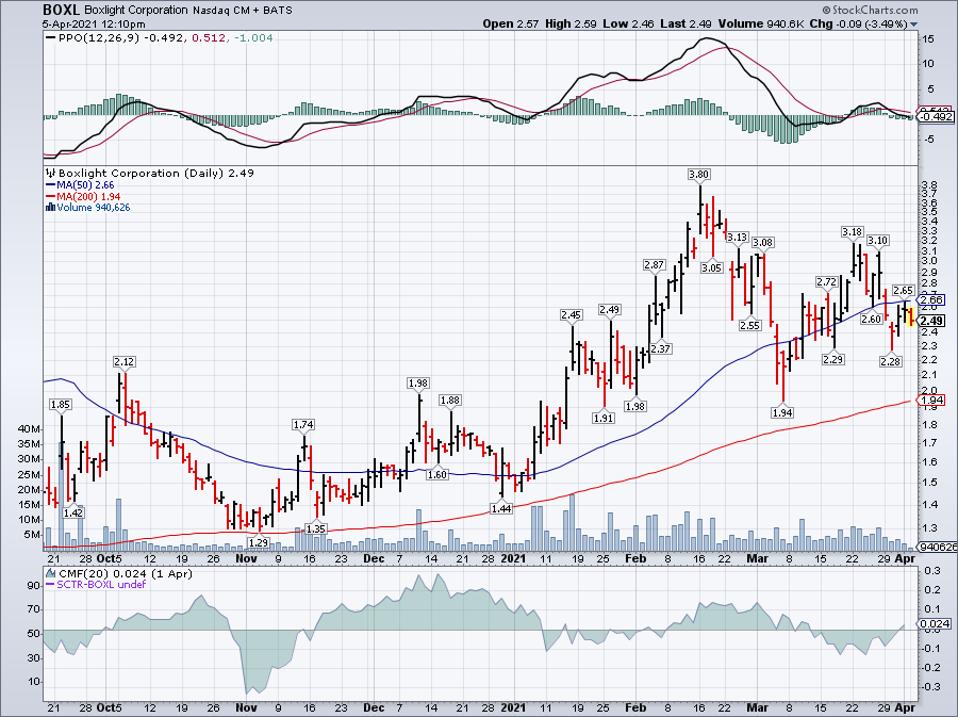Click the 1.44 low price label
Screen dimensions: 958x717
pyautogui.click(x=502, y=508)
